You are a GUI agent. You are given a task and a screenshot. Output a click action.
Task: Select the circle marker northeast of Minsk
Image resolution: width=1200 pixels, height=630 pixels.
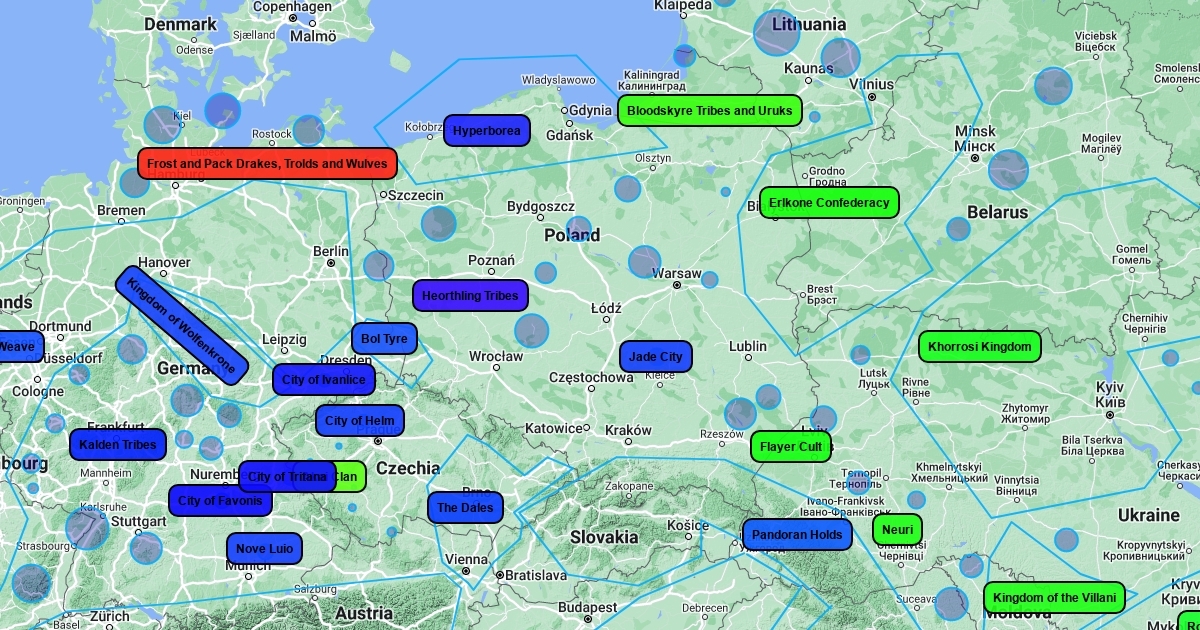click(x=1052, y=86)
